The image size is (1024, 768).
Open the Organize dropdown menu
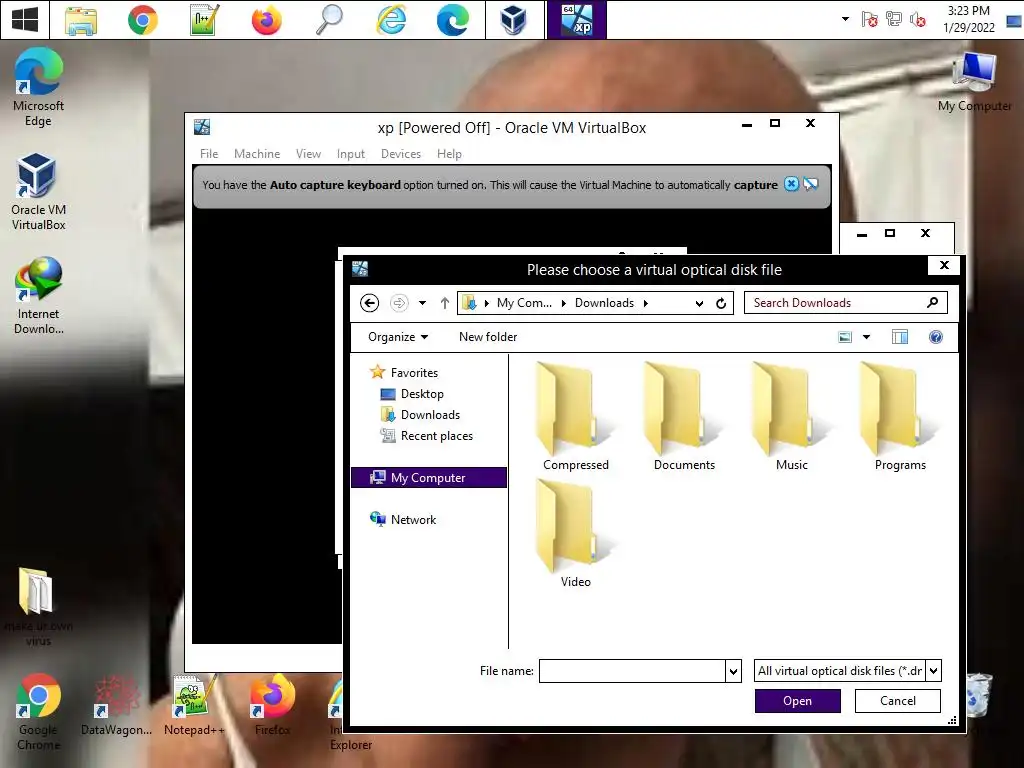click(x=398, y=337)
